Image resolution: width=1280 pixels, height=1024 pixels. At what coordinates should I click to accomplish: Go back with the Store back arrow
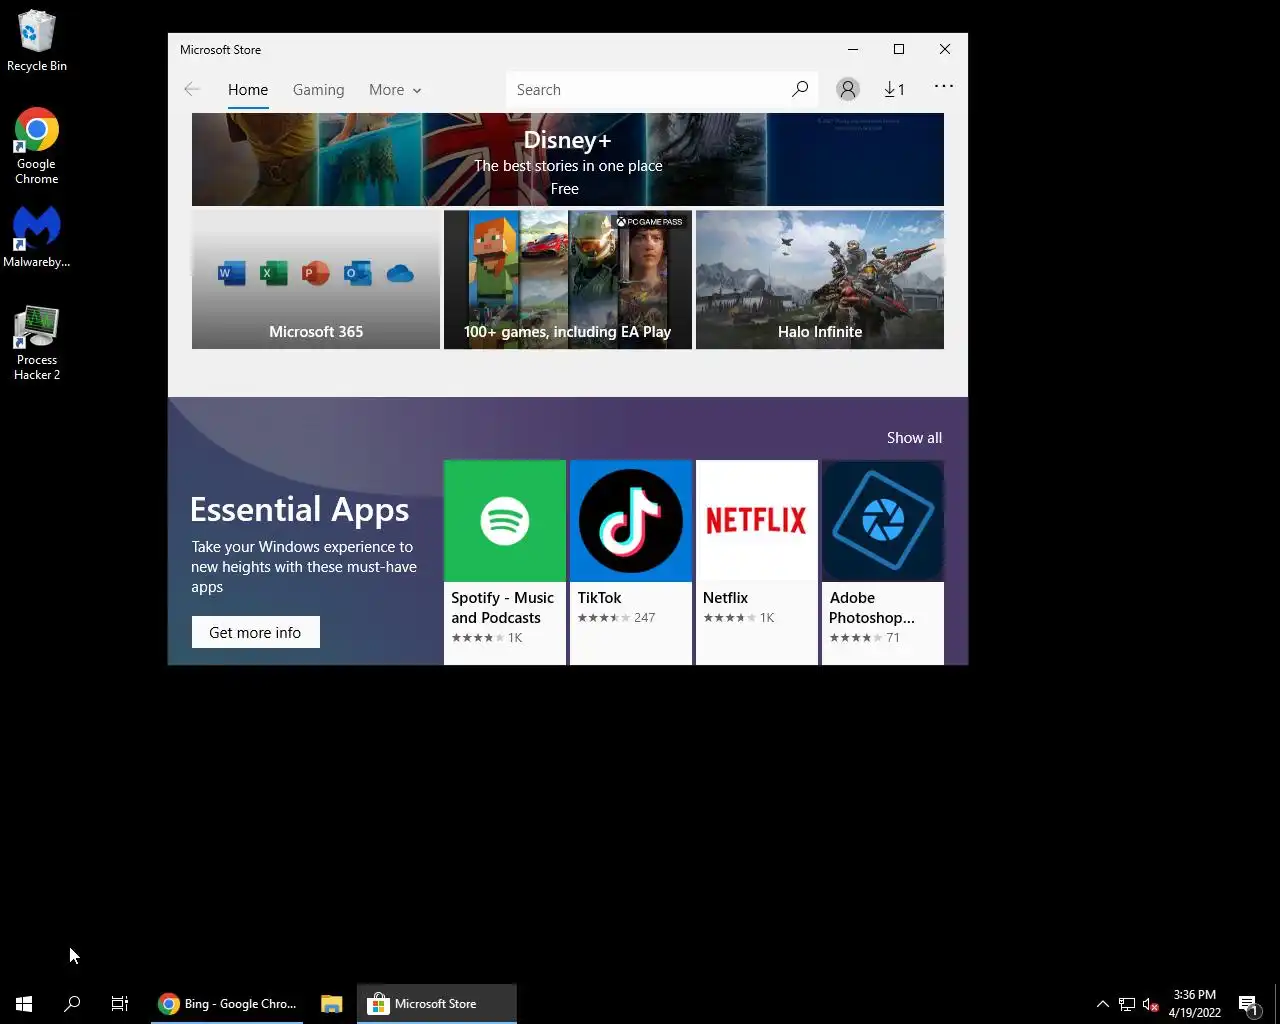(x=192, y=89)
